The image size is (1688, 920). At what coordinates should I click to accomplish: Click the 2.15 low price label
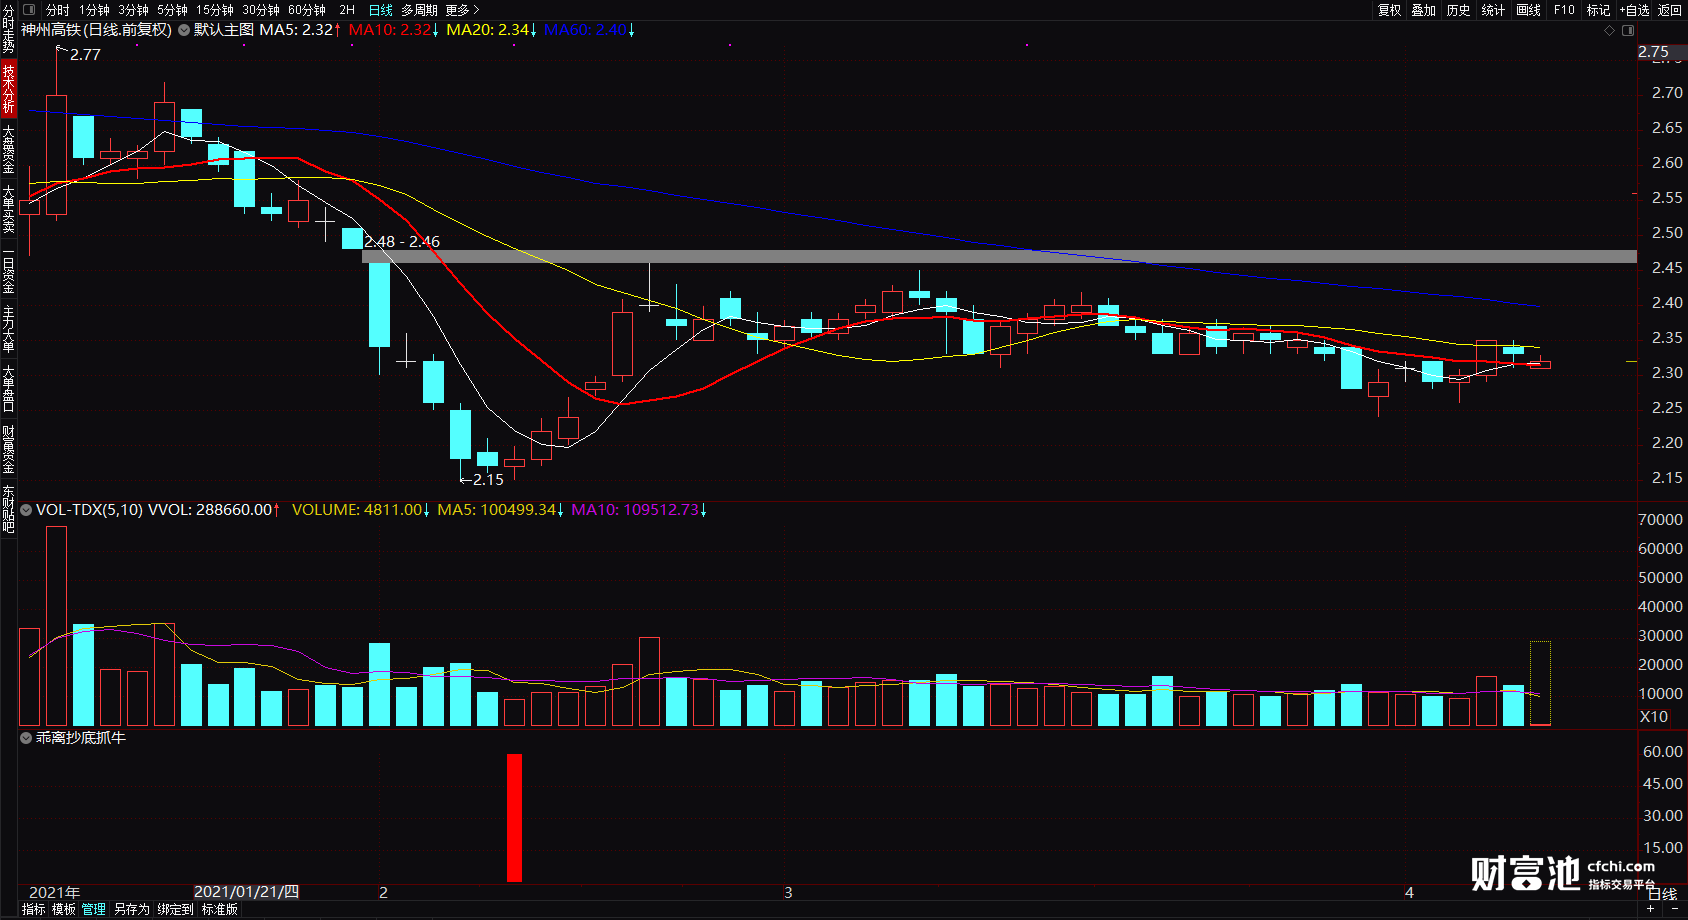[488, 480]
